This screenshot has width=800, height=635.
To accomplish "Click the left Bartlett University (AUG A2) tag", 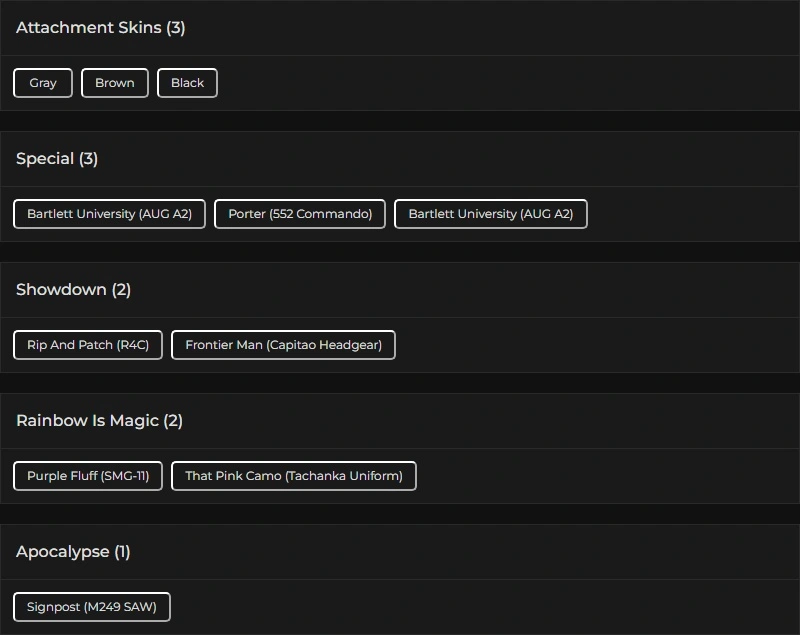I will pyautogui.click(x=109, y=214).
